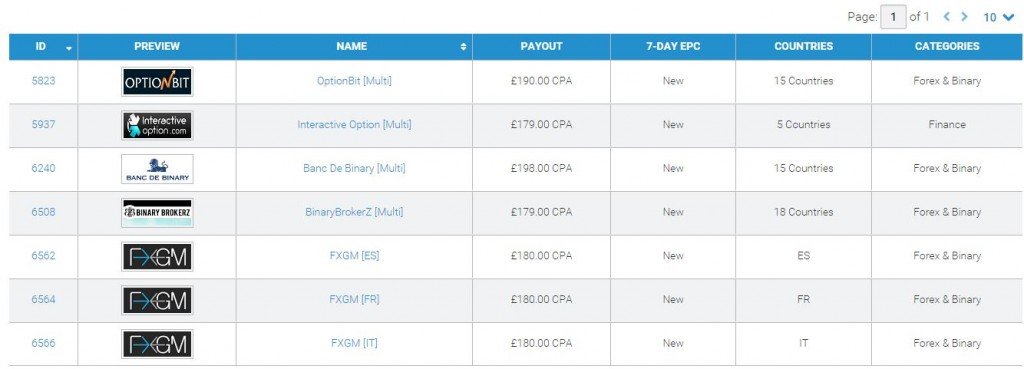
Task: Open the Banc De Binary logo preview
Action: 157,169
